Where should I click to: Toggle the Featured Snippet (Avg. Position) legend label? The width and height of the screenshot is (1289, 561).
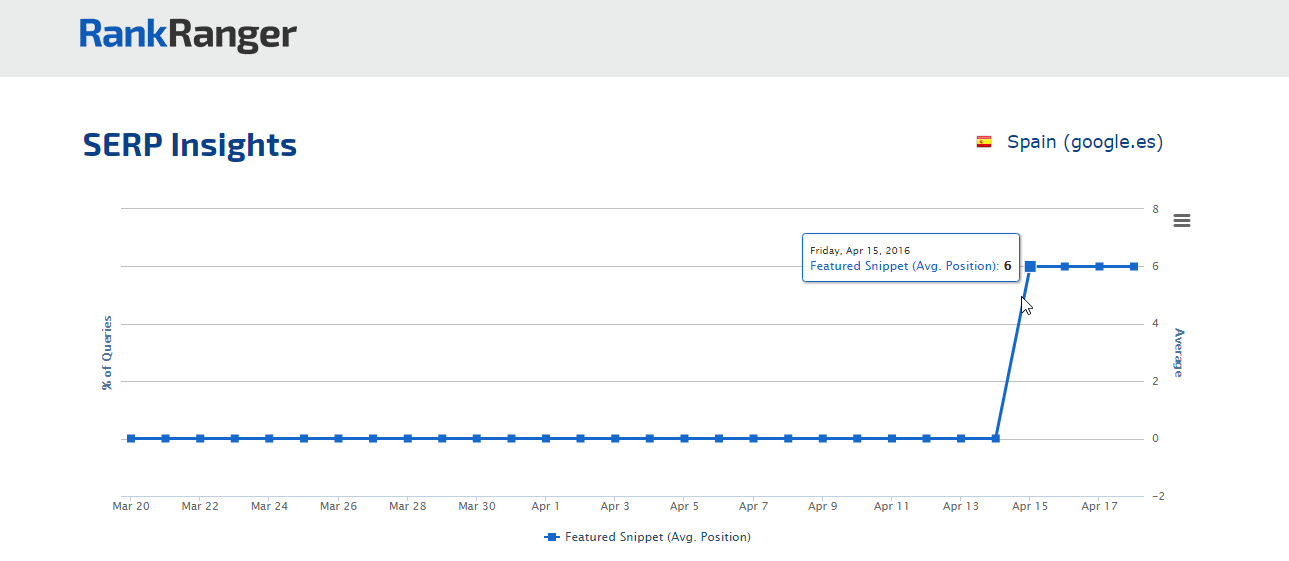coord(657,537)
